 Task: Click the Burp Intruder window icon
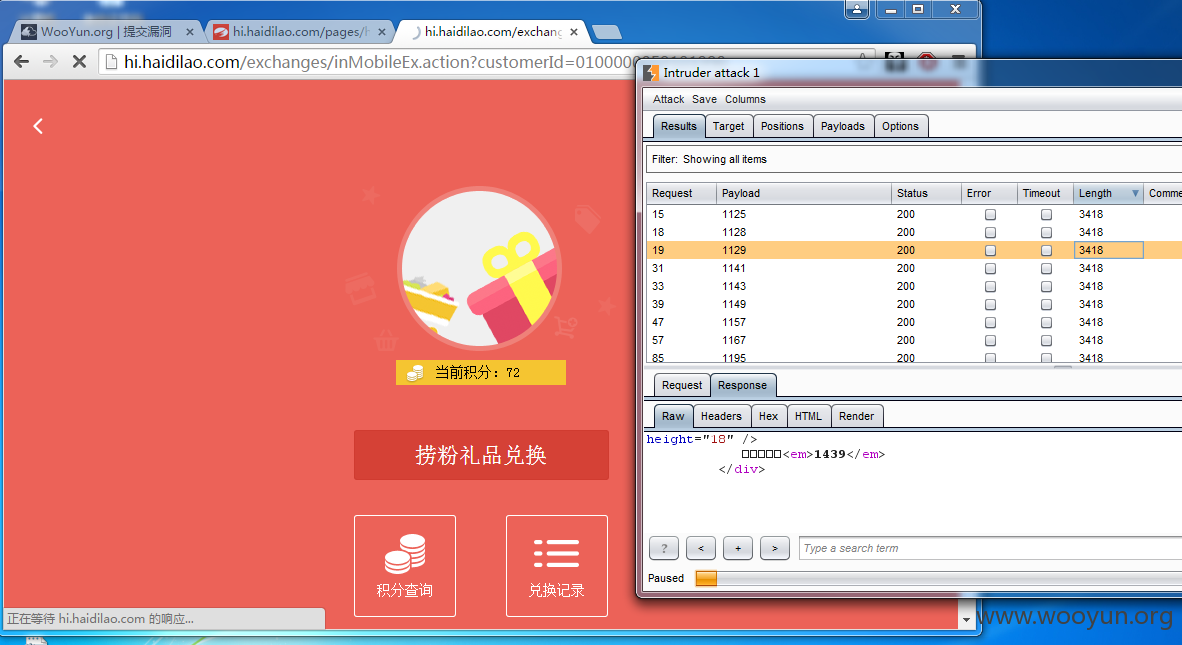tap(651, 72)
